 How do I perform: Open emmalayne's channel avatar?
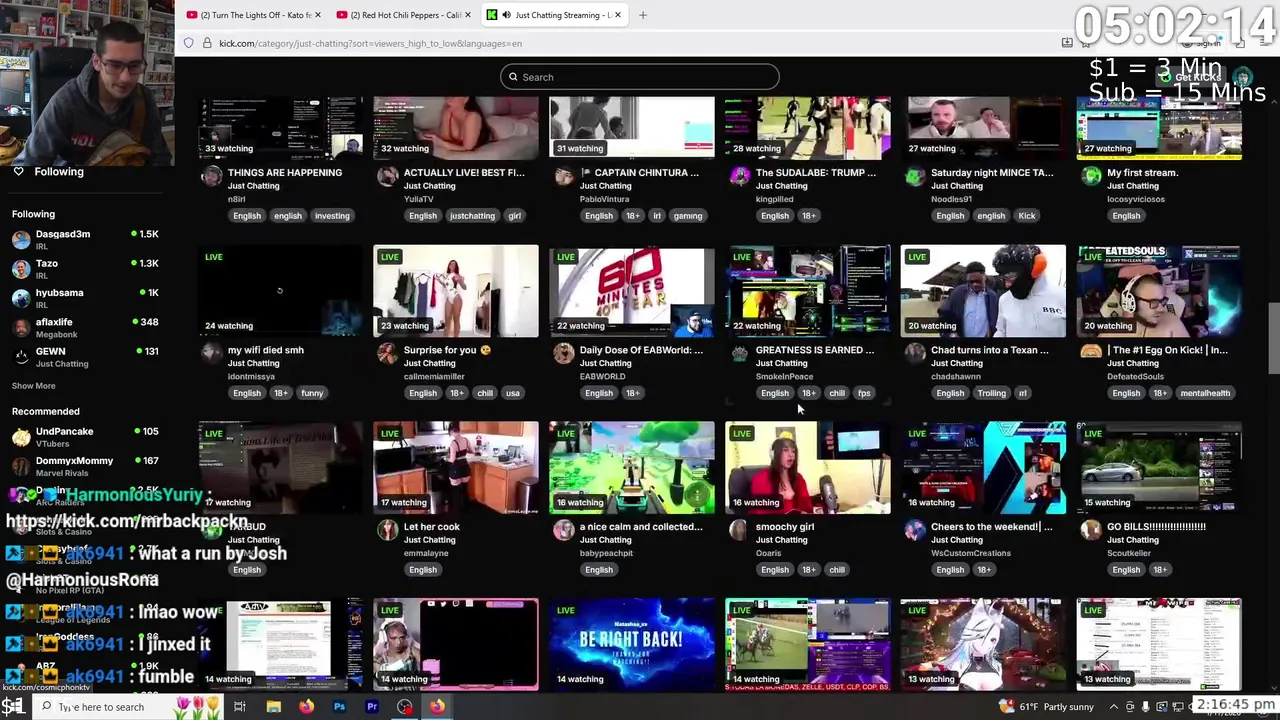388,530
